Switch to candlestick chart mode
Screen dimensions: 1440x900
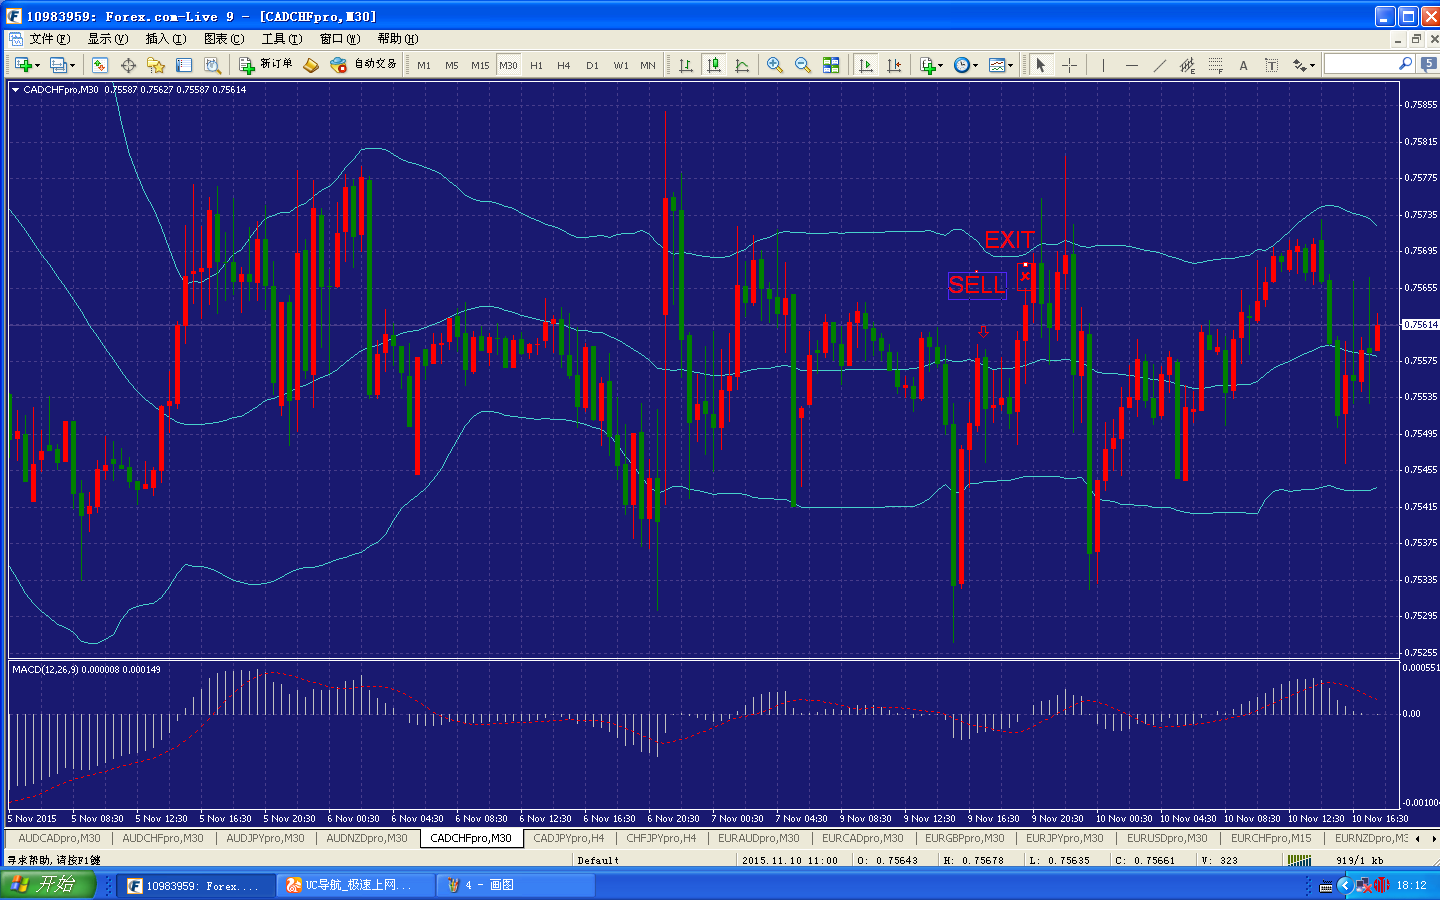click(x=714, y=65)
